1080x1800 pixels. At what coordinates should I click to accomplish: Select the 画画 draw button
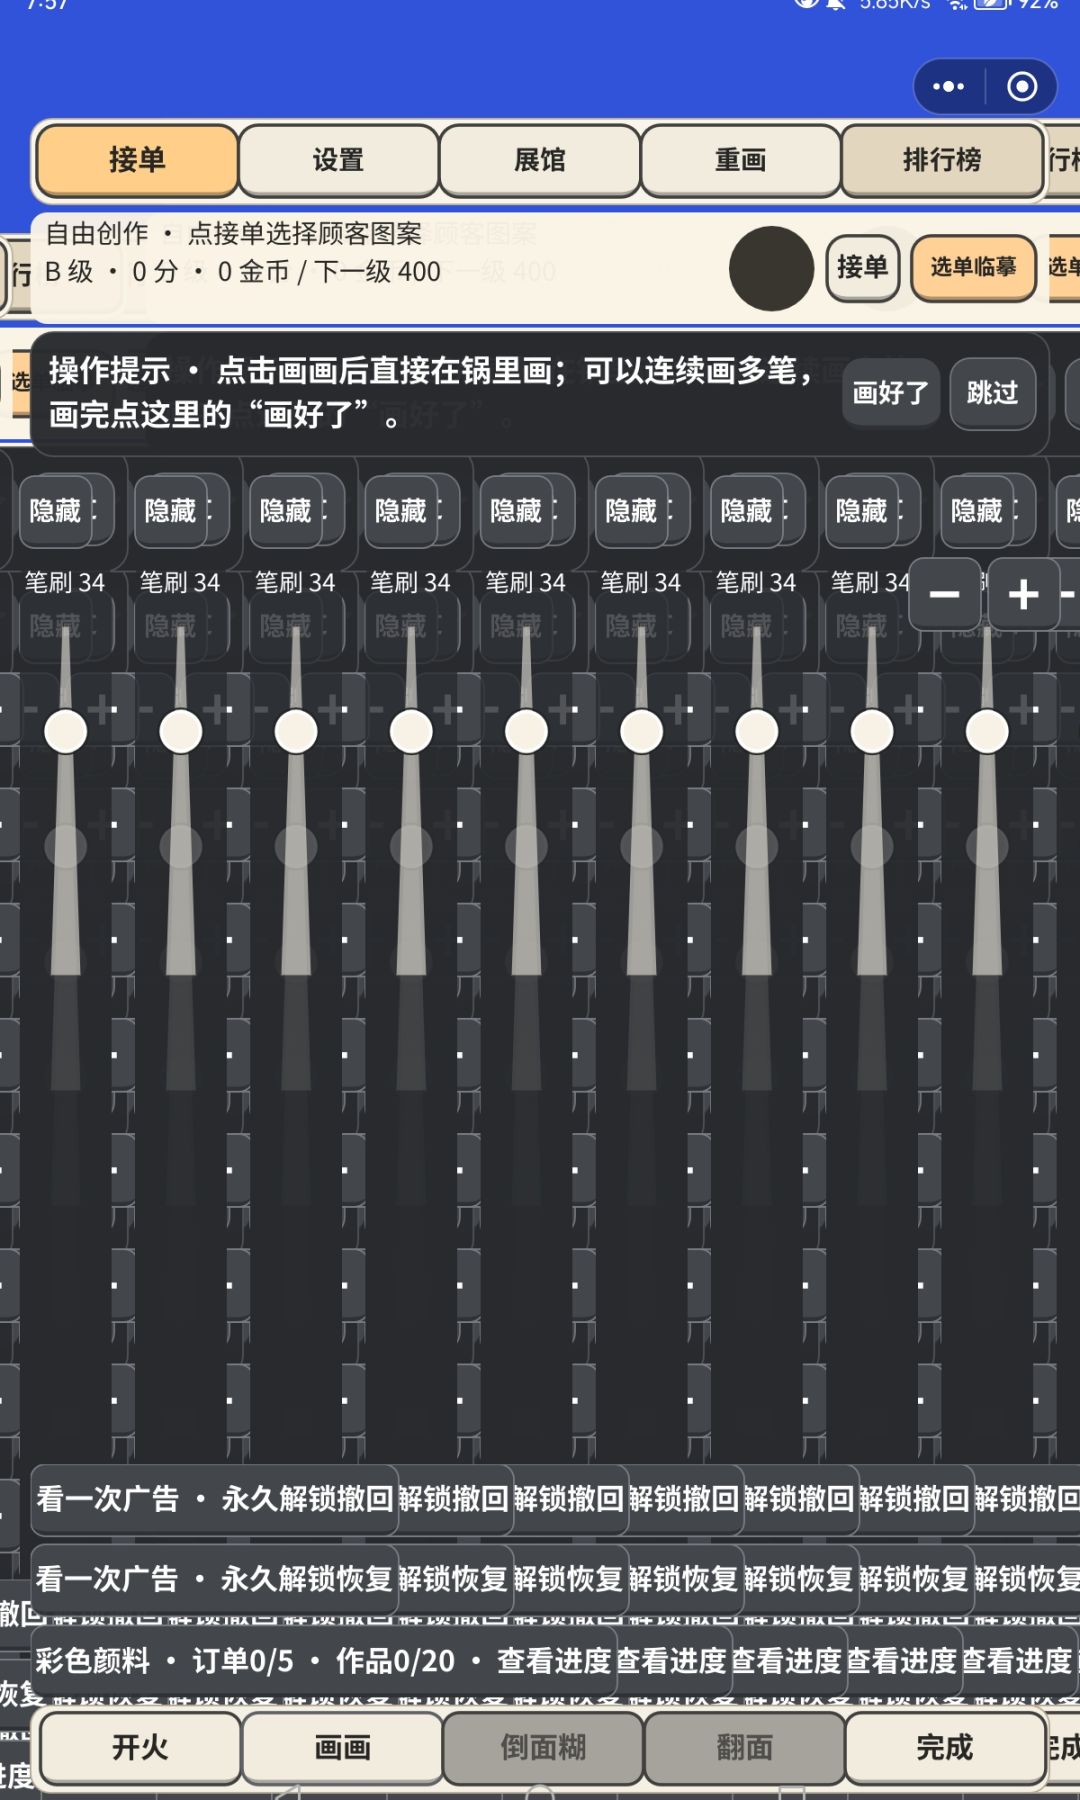342,1747
